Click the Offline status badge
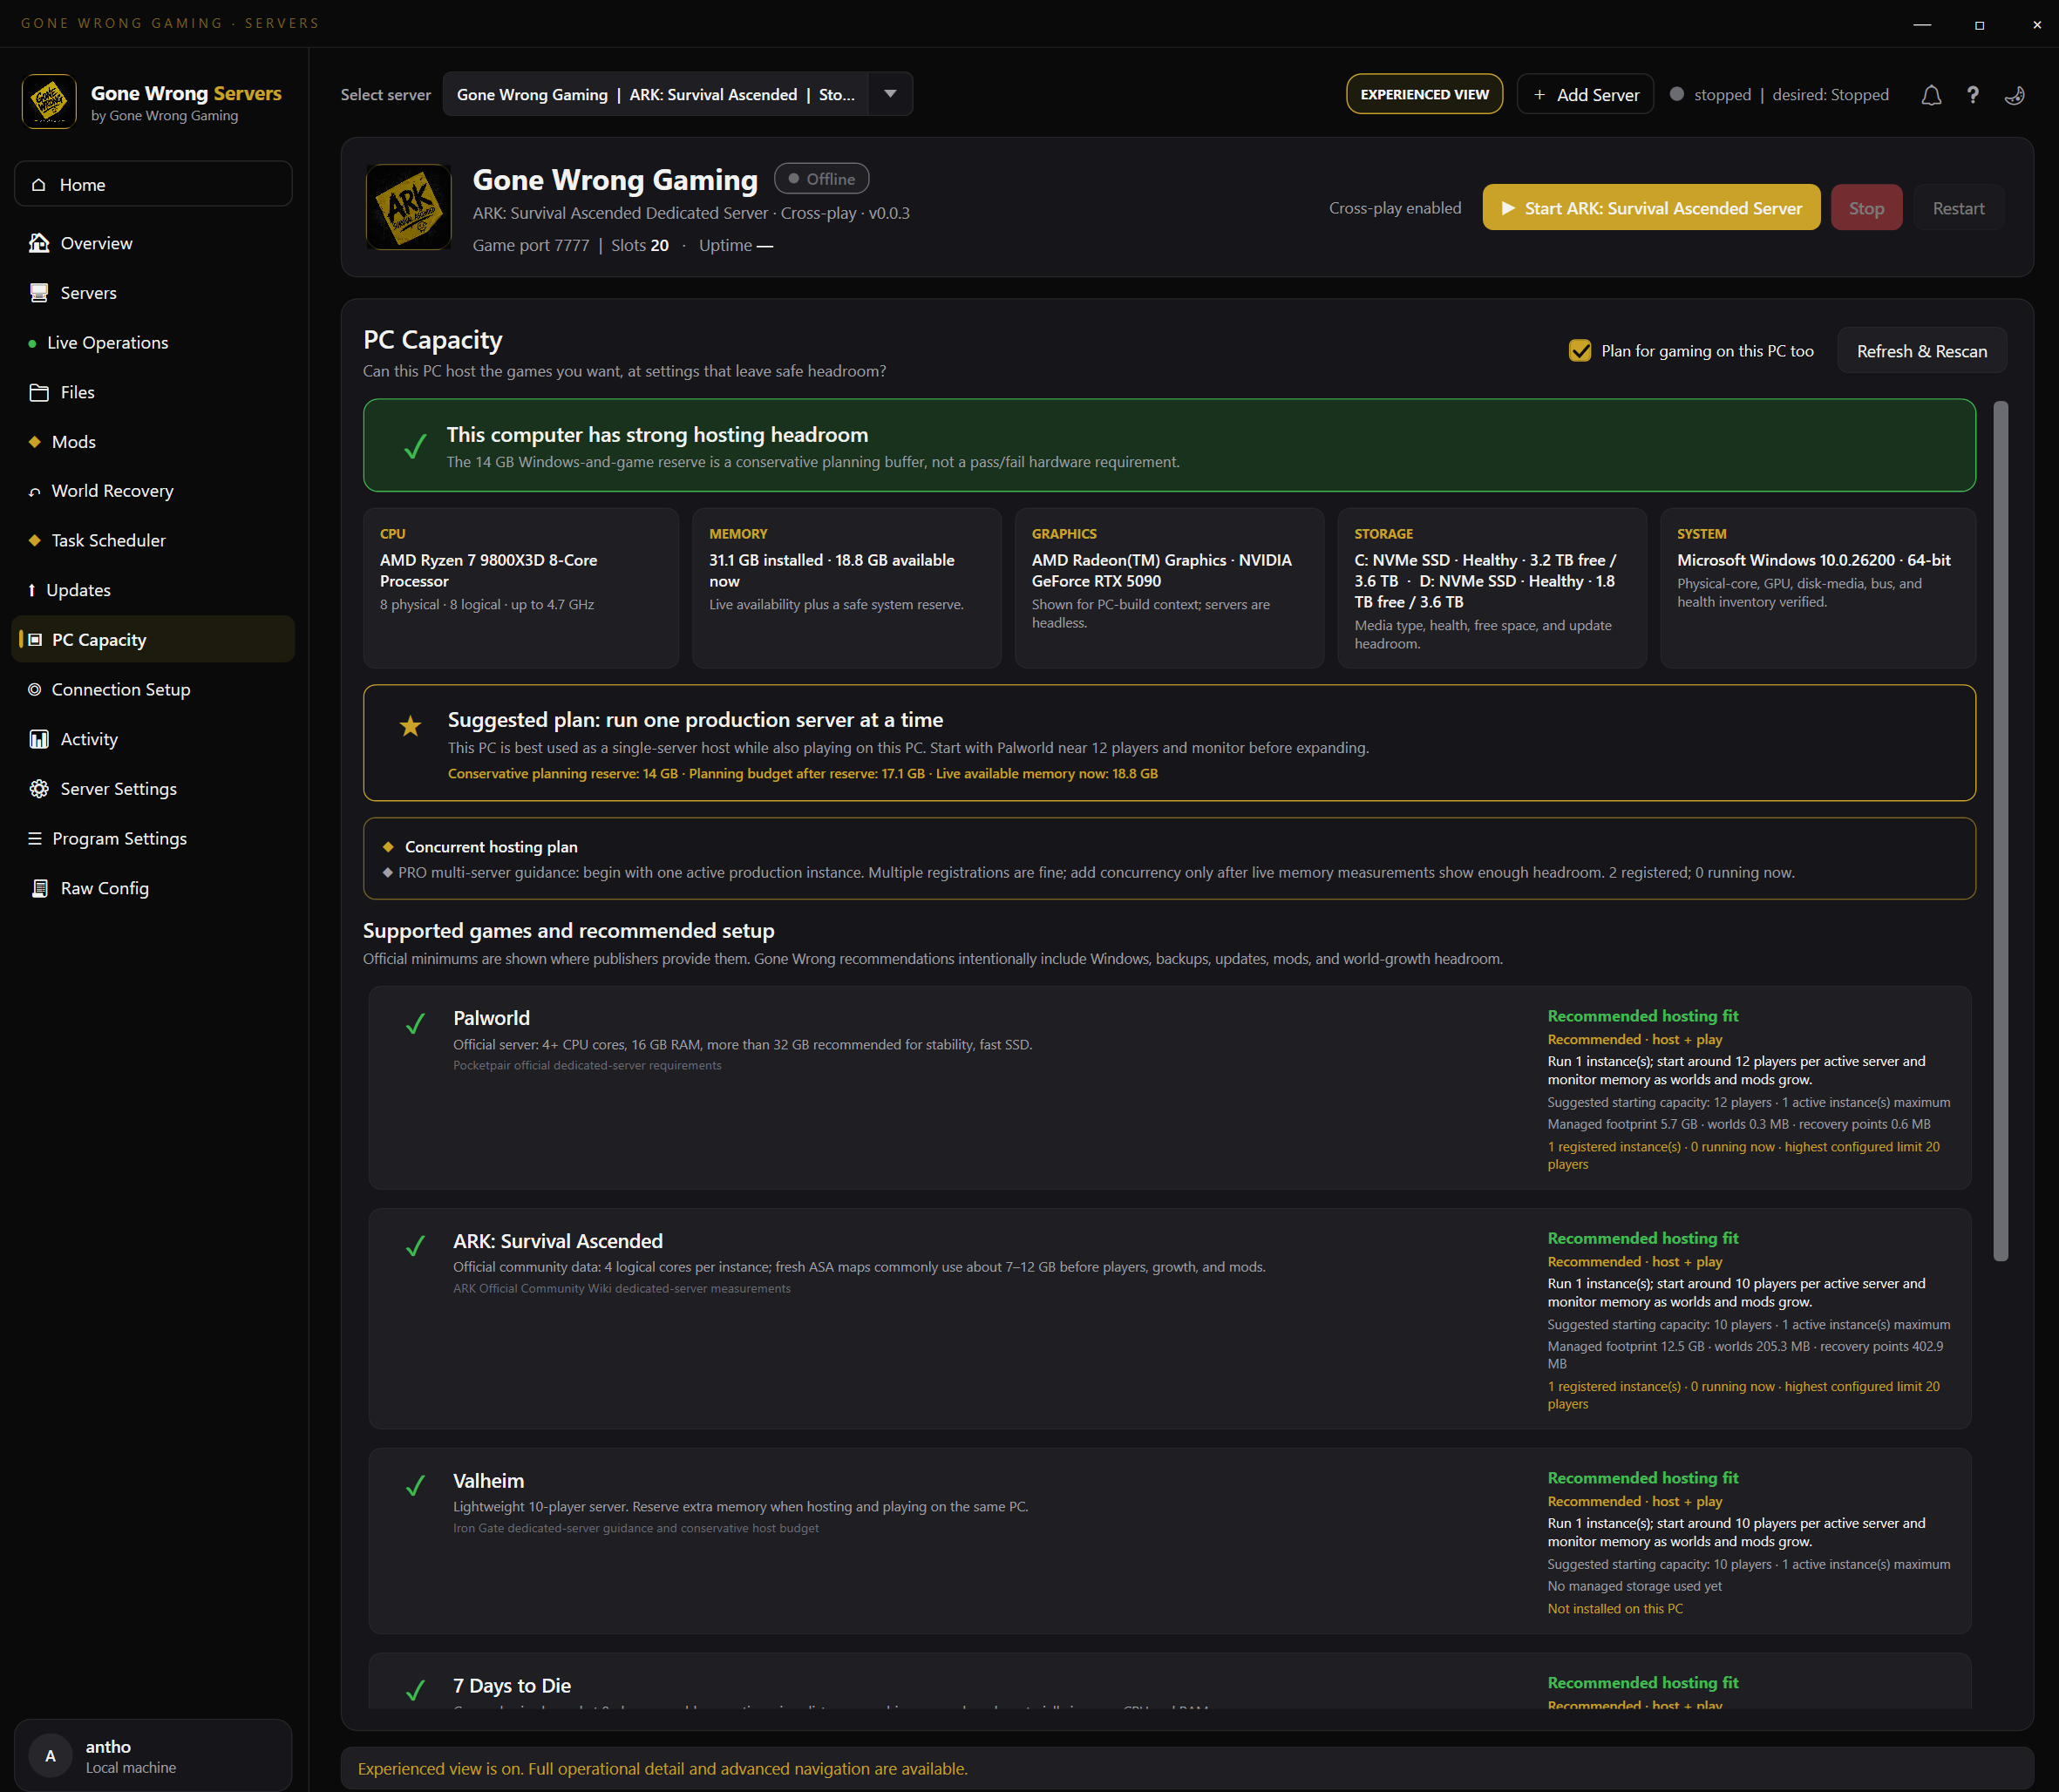Screen dimensions: 2059x1792 click(x=821, y=179)
